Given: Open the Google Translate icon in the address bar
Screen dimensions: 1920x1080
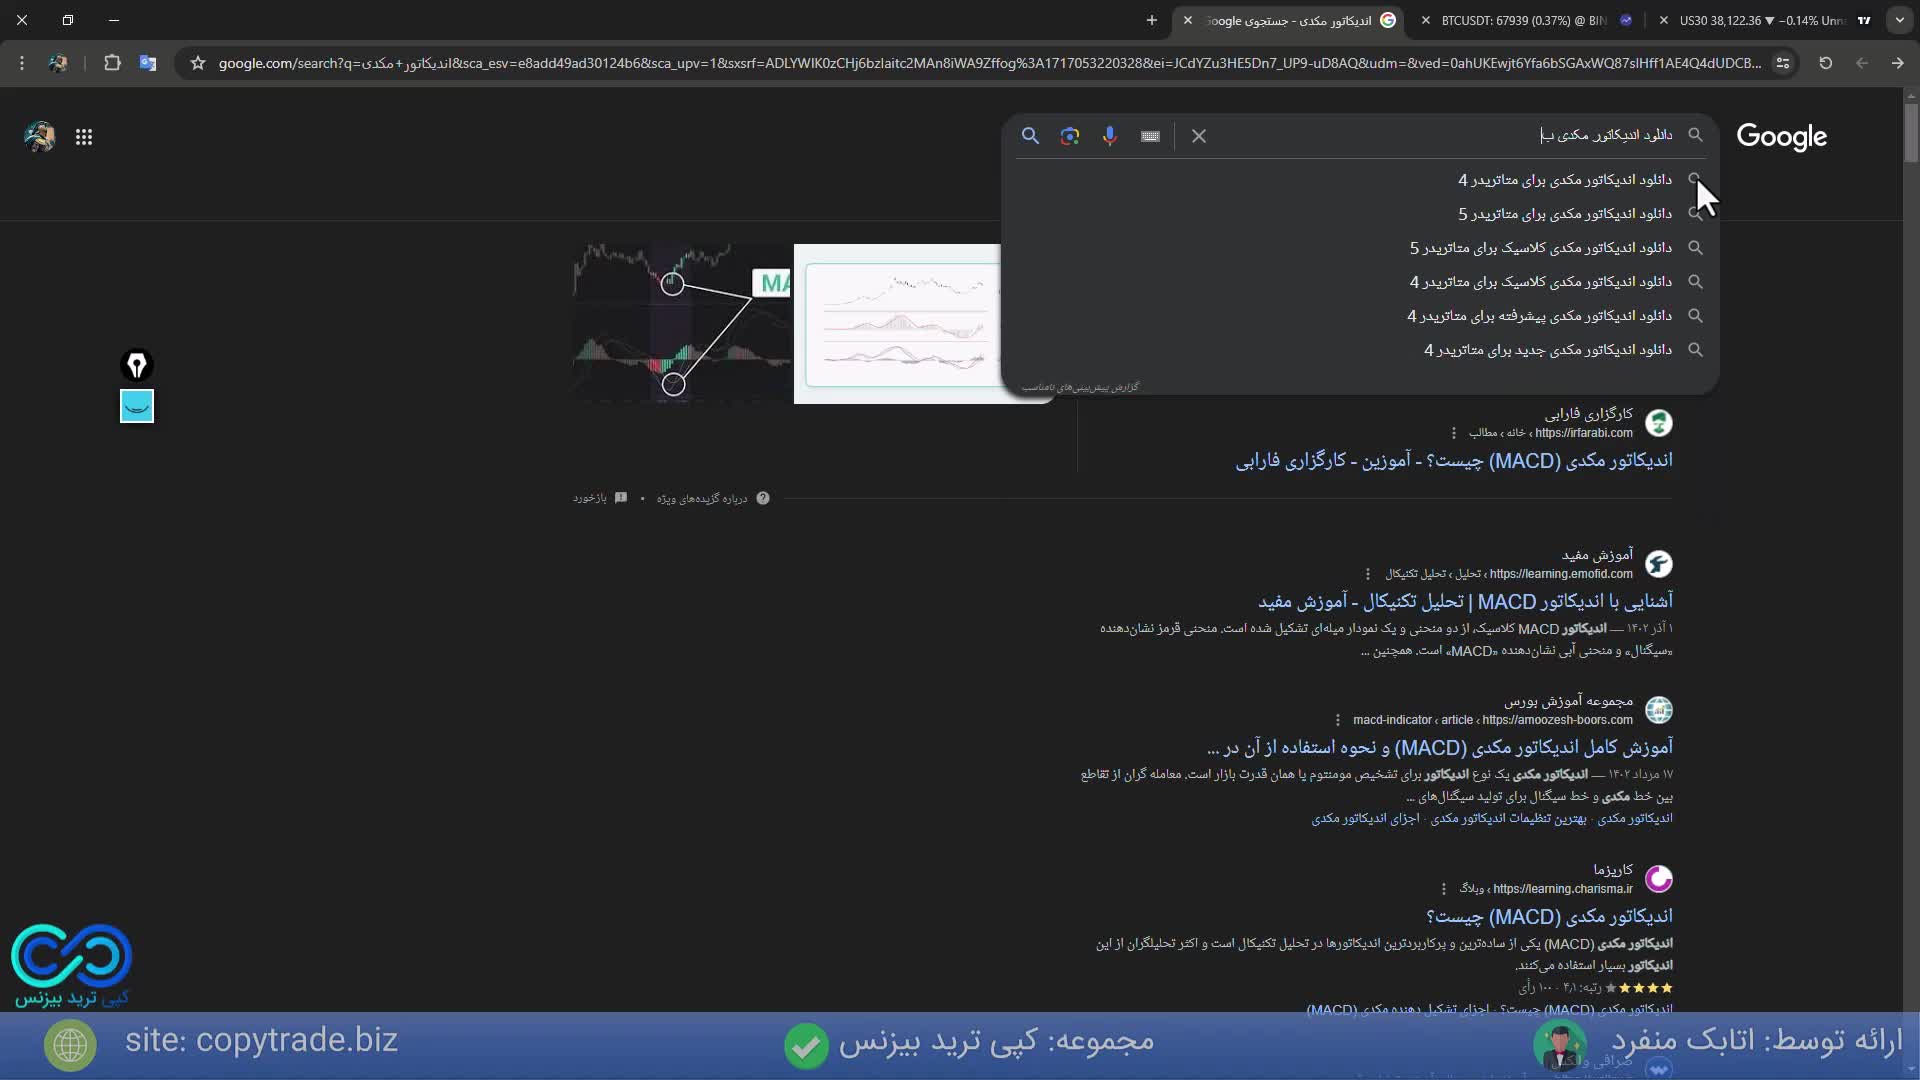Looking at the screenshot, I should click(148, 63).
